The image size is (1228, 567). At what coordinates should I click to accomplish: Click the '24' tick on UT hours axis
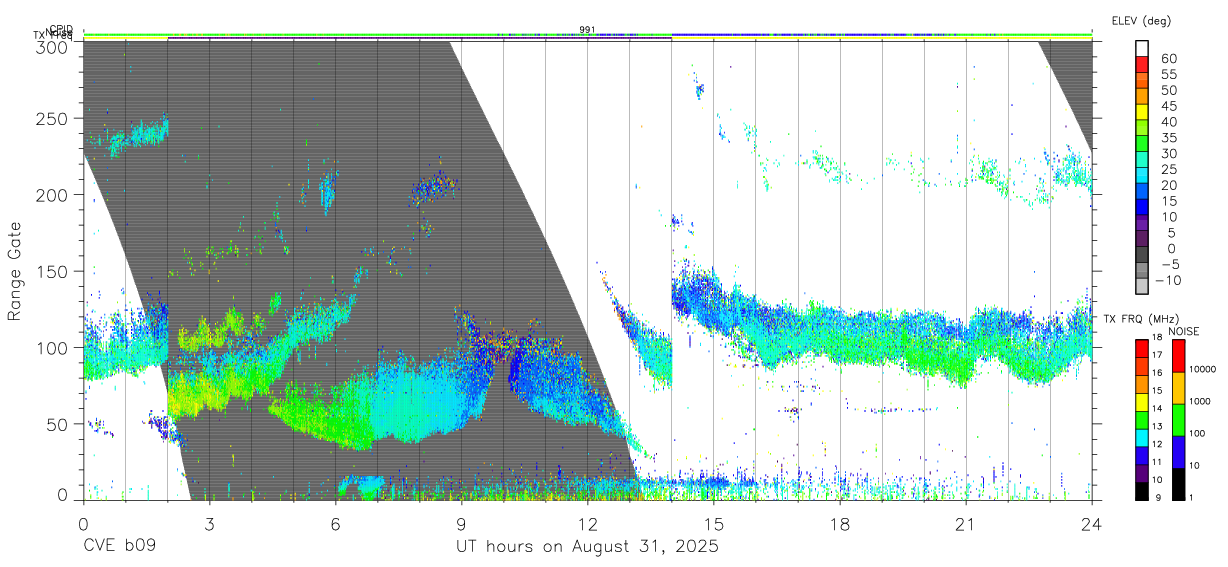pos(1091,523)
